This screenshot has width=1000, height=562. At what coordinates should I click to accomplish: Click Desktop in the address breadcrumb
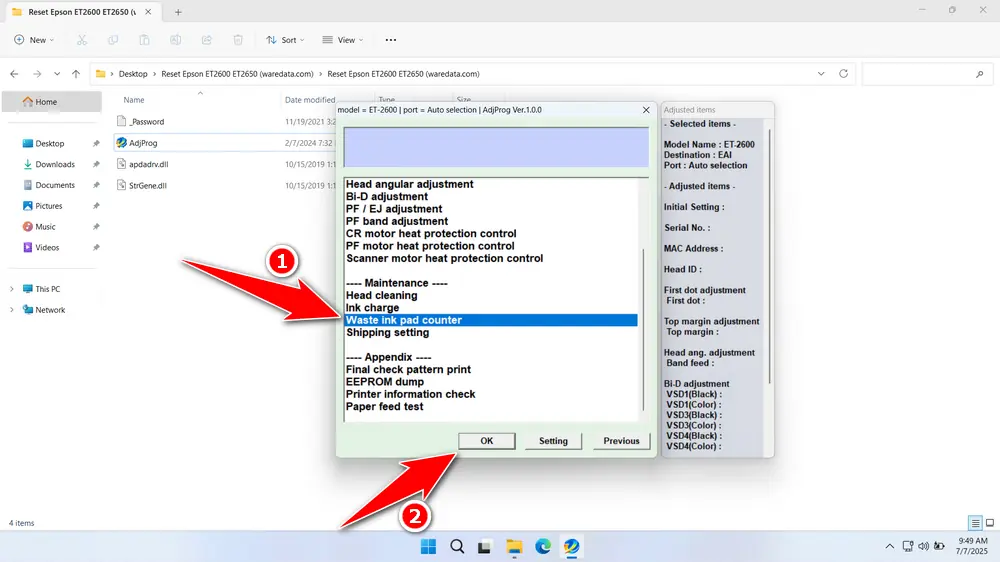(x=133, y=74)
